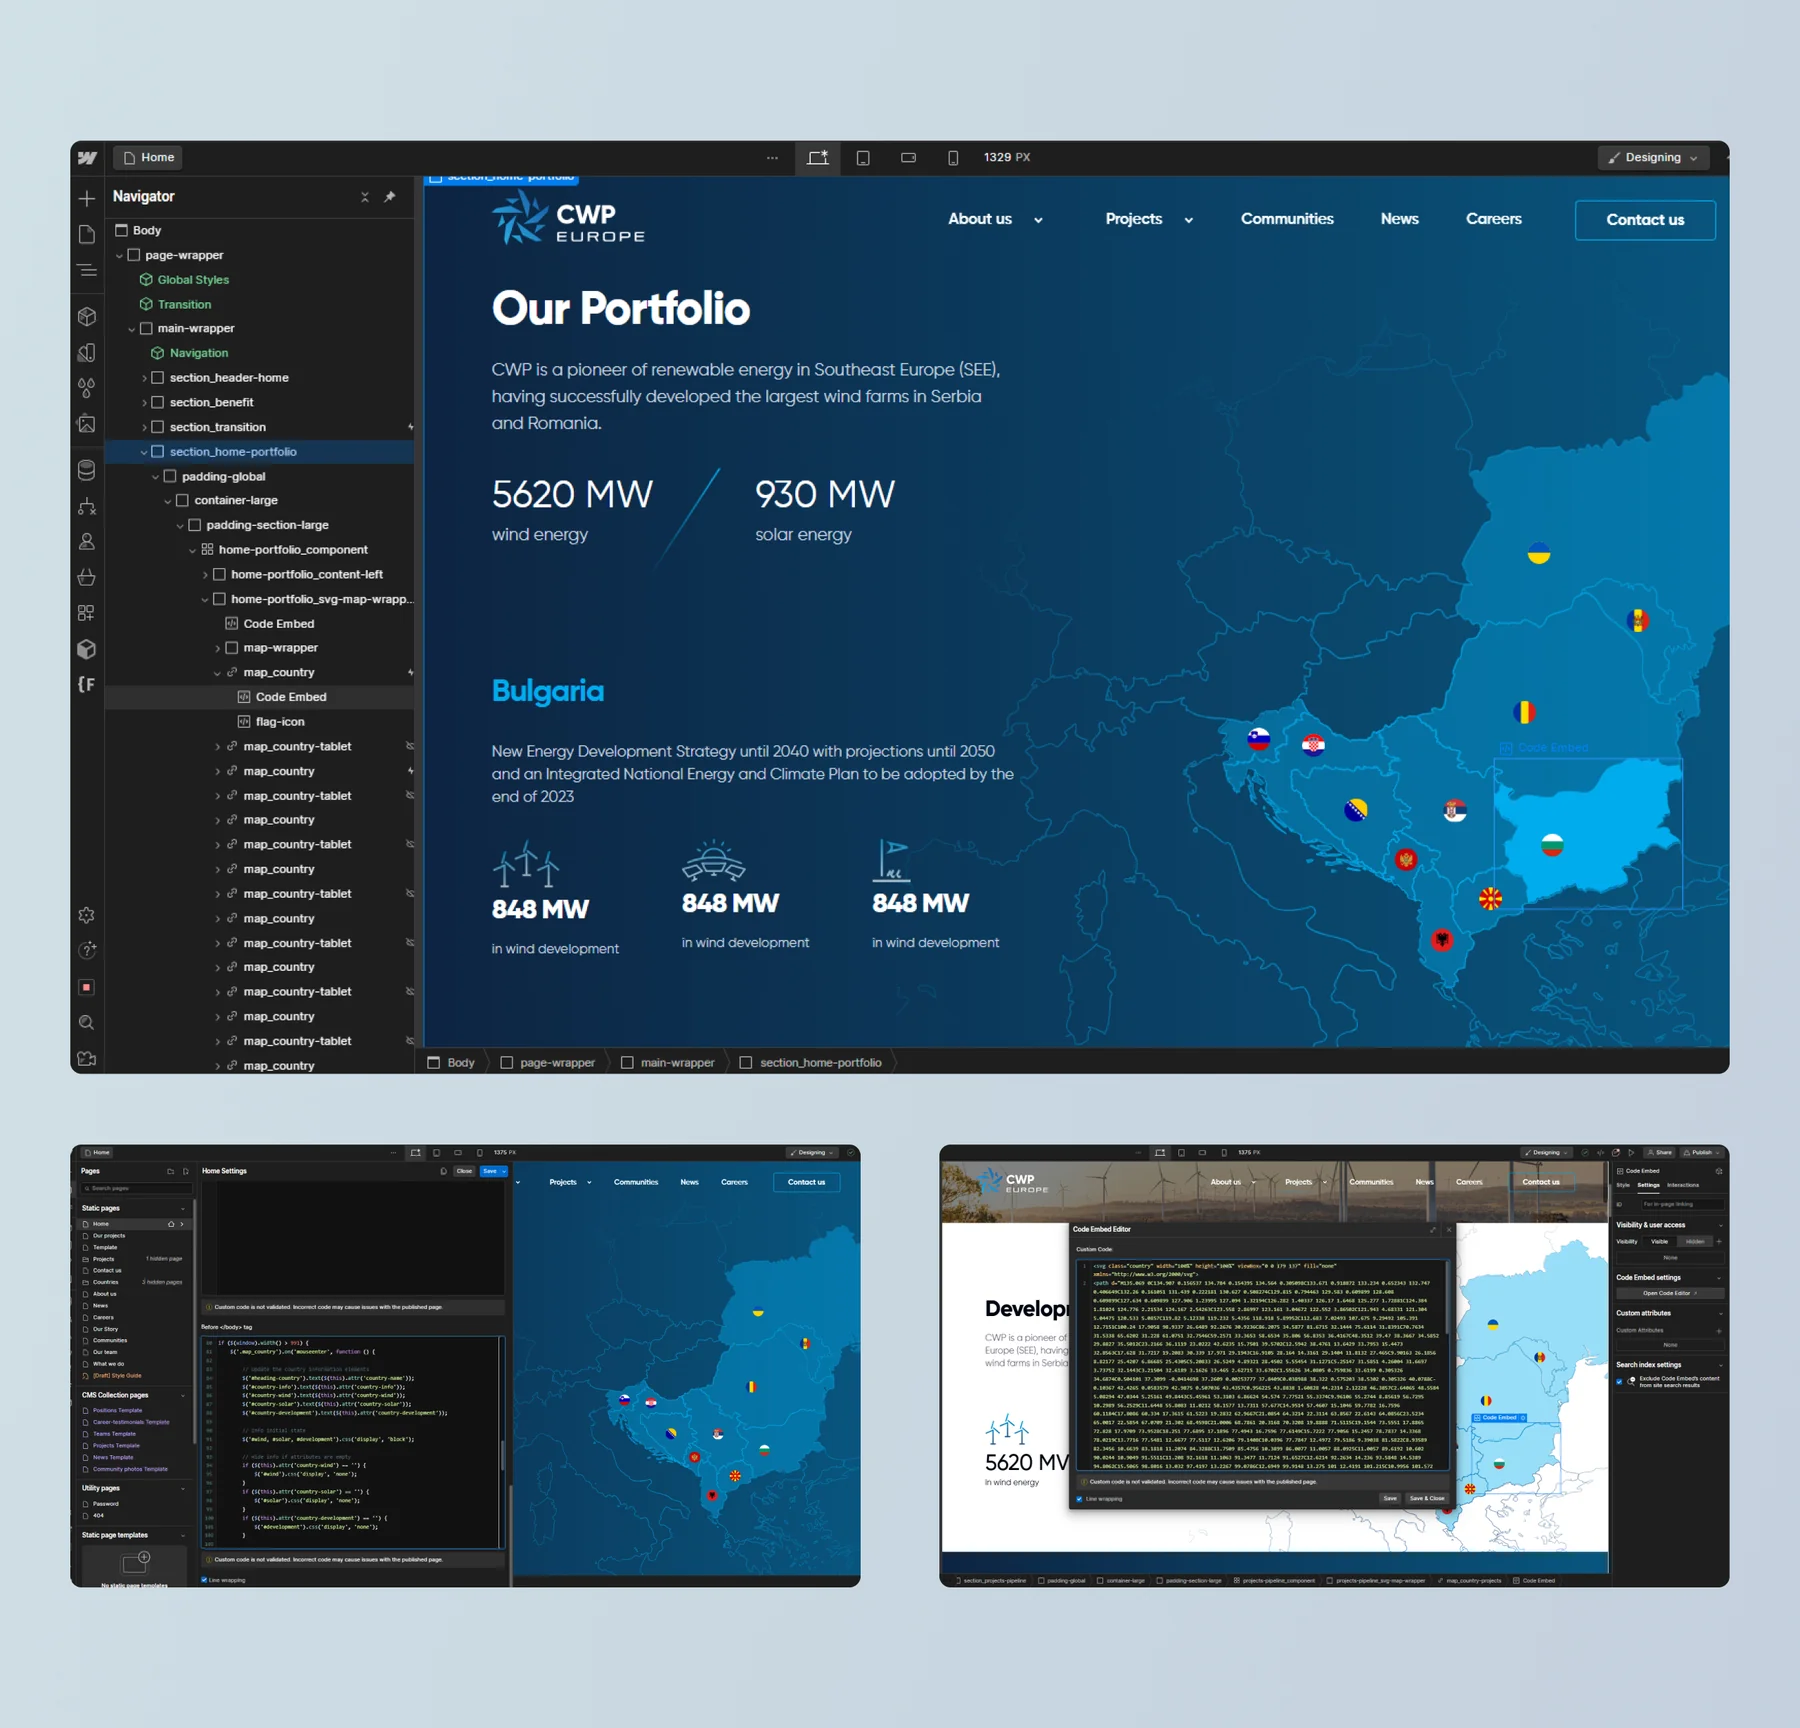The image size is (1800, 1728).
Task: Open the Navigator icon in left sidebar
Action: [x=87, y=270]
